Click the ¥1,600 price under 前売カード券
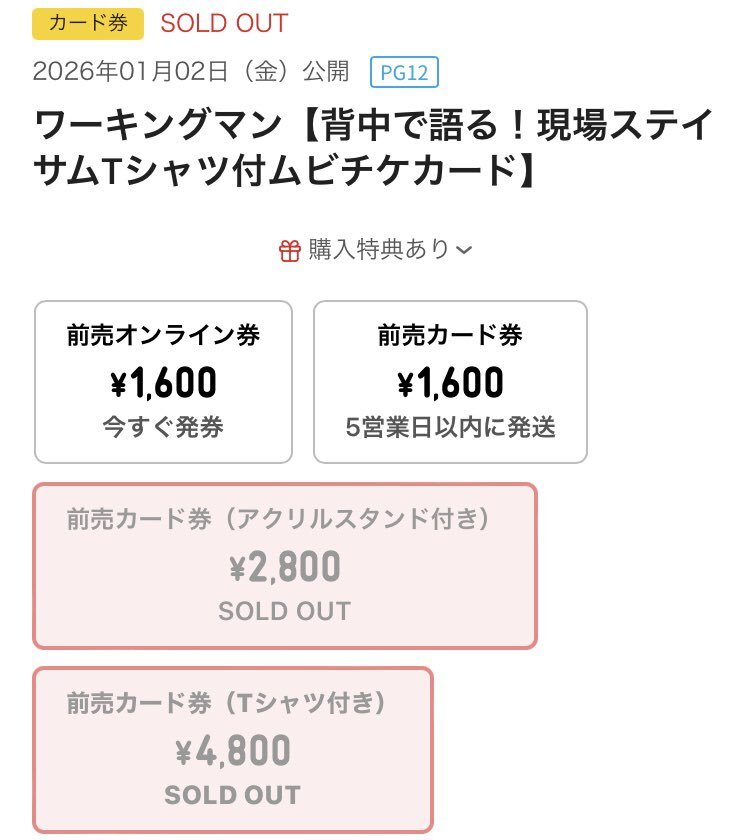Viewport: 750px width, 840px height. point(450,383)
